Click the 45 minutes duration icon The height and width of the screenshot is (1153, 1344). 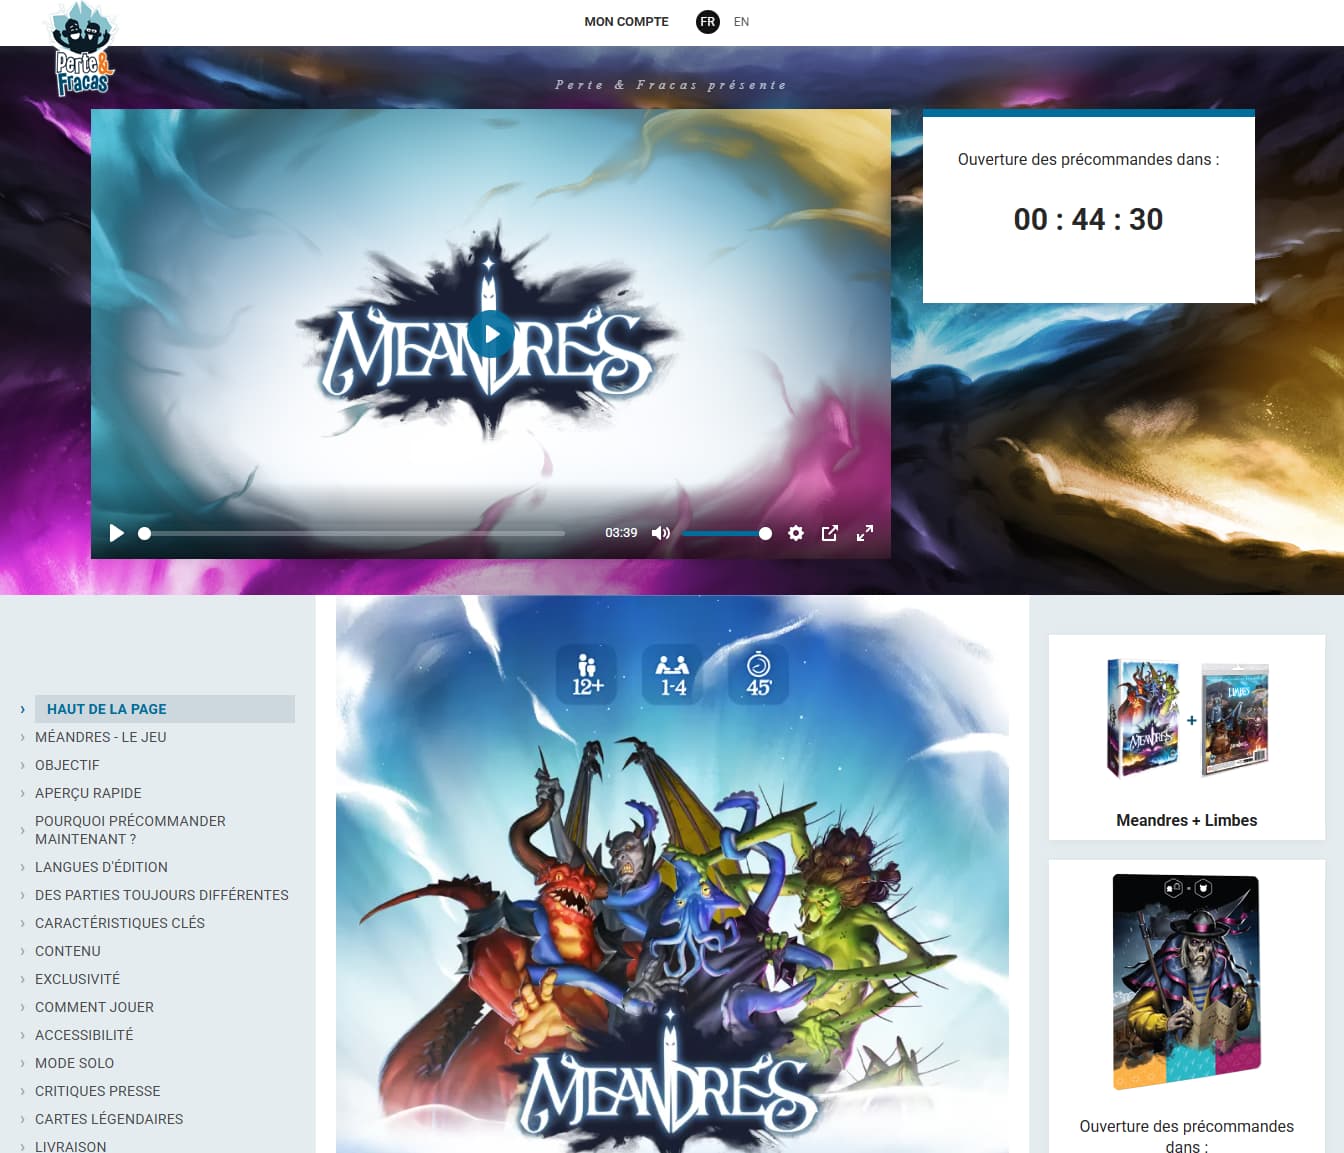click(x=758, y=674)
